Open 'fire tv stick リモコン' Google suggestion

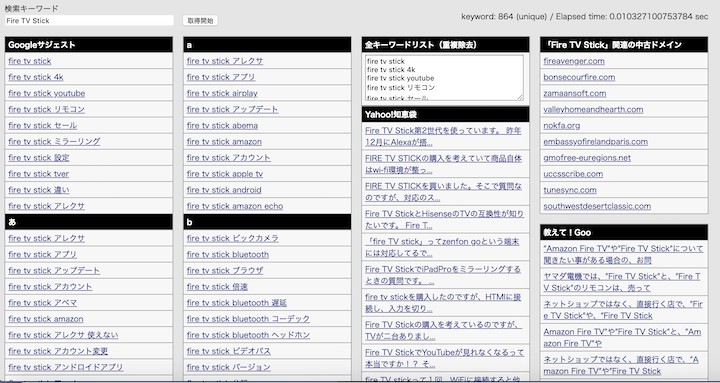point(46,109)
